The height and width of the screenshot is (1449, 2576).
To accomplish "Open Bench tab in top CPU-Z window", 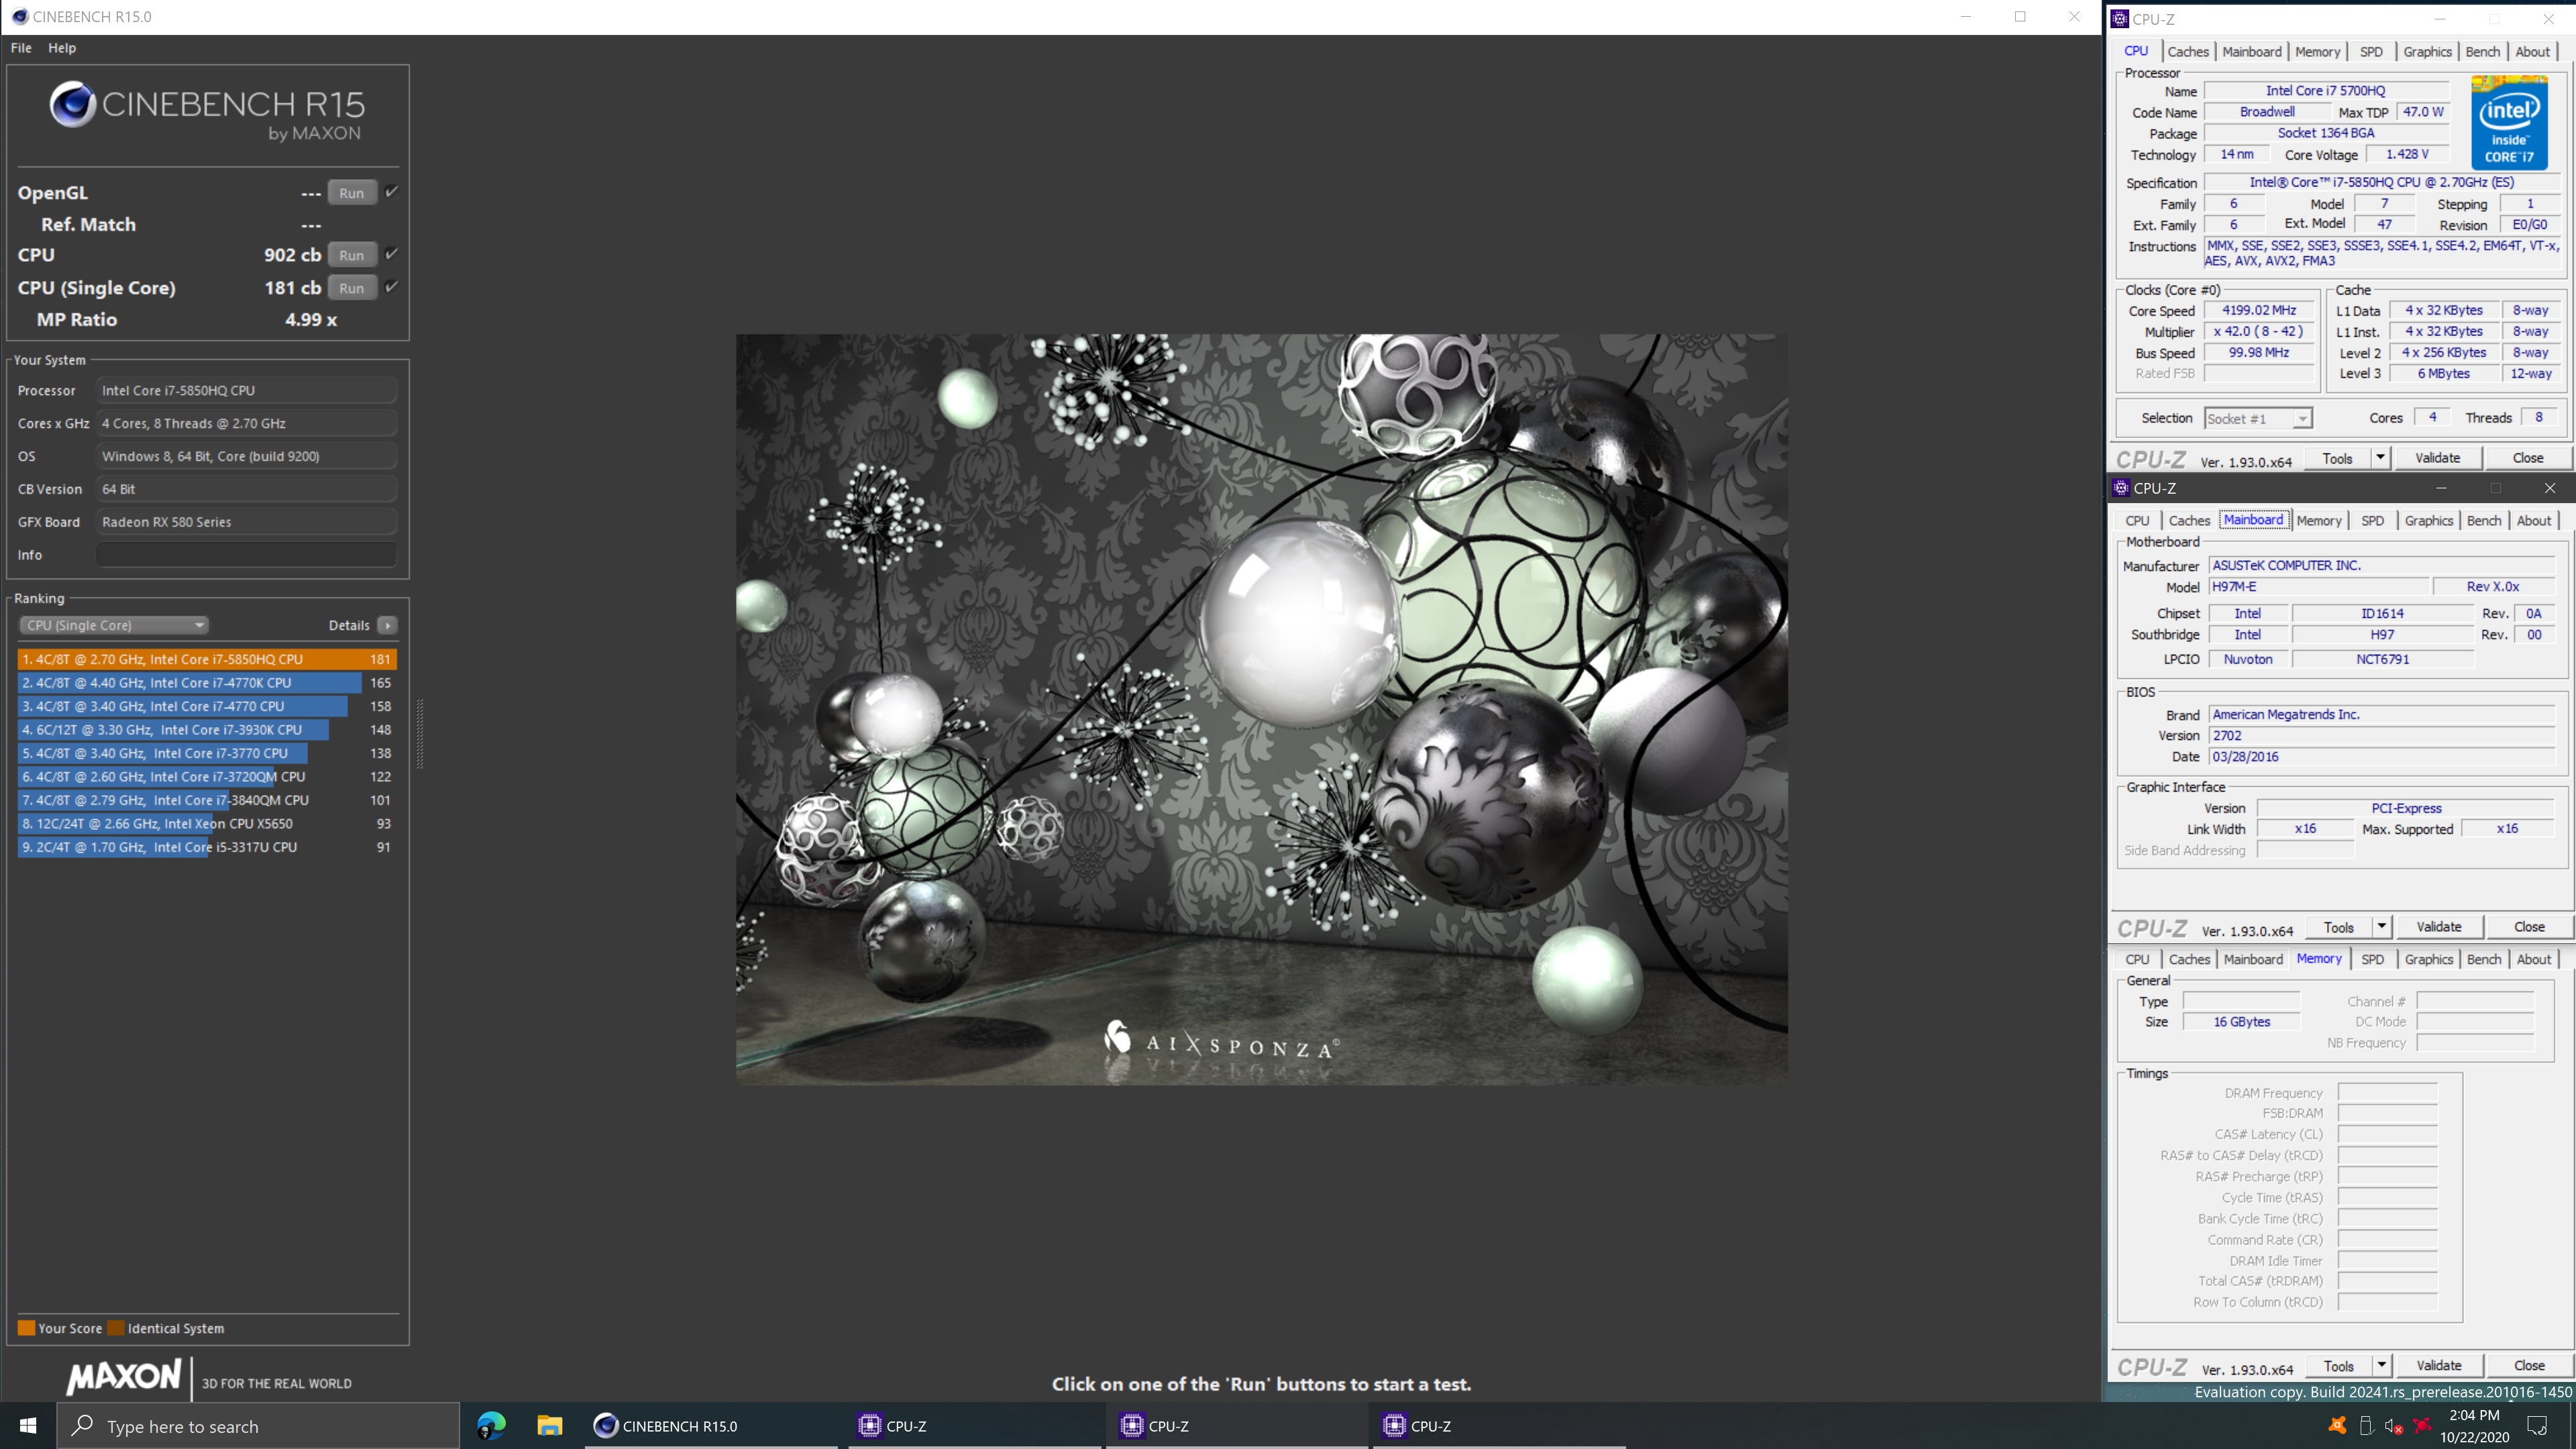I will coord(2482,52).
